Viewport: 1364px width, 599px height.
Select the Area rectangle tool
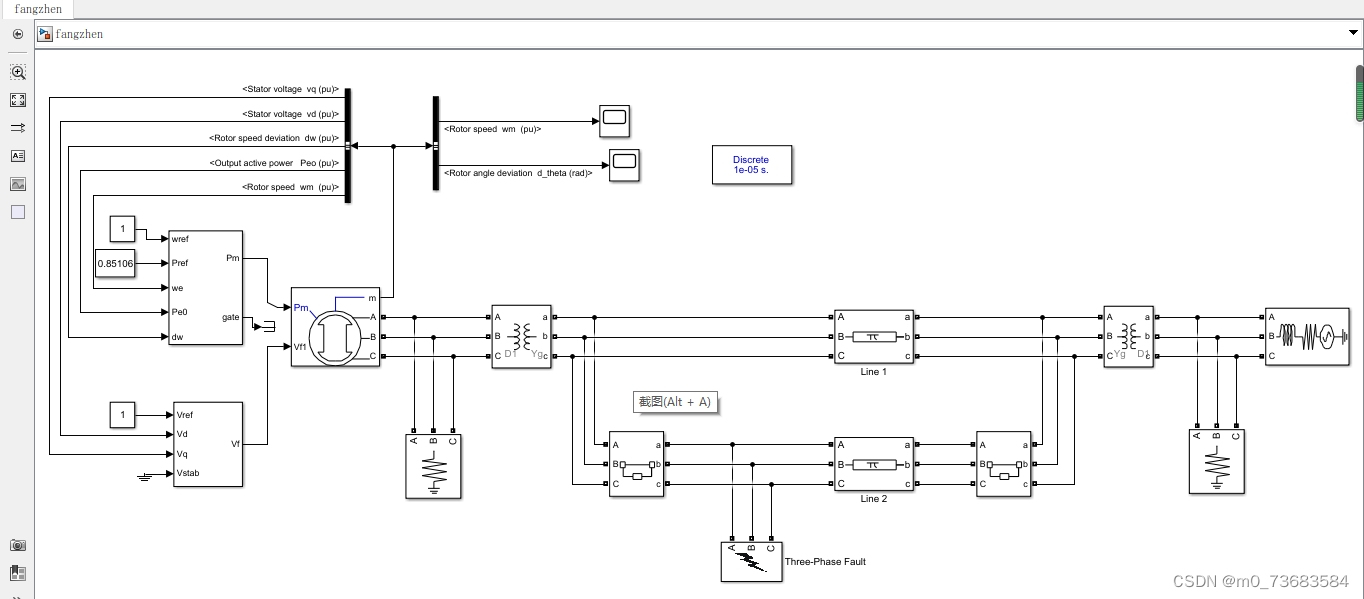(x=18, y=212)
